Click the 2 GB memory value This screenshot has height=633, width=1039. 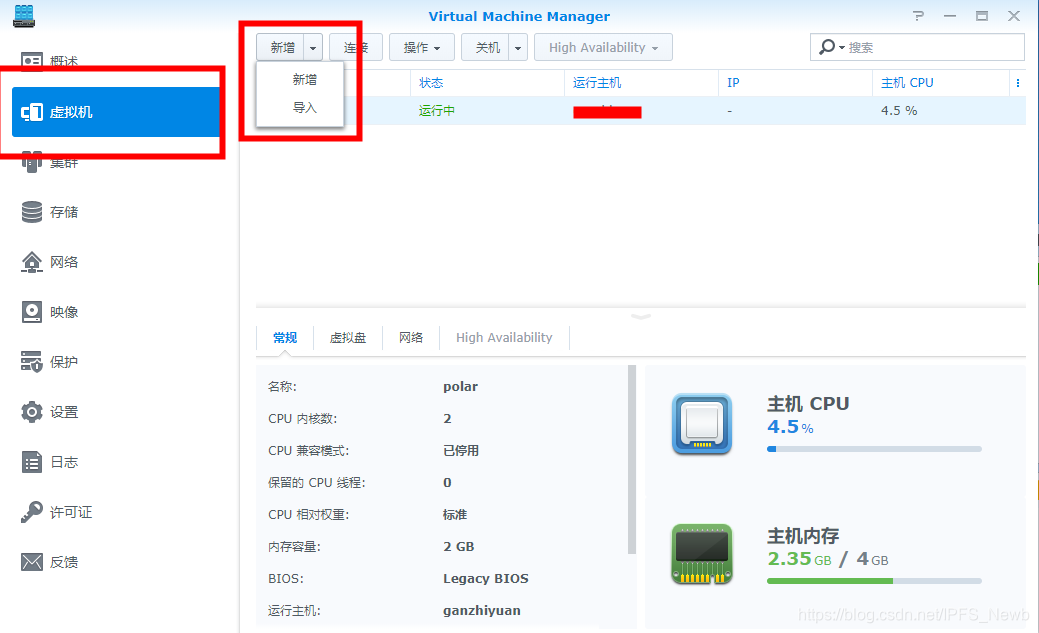pos(459,547)
